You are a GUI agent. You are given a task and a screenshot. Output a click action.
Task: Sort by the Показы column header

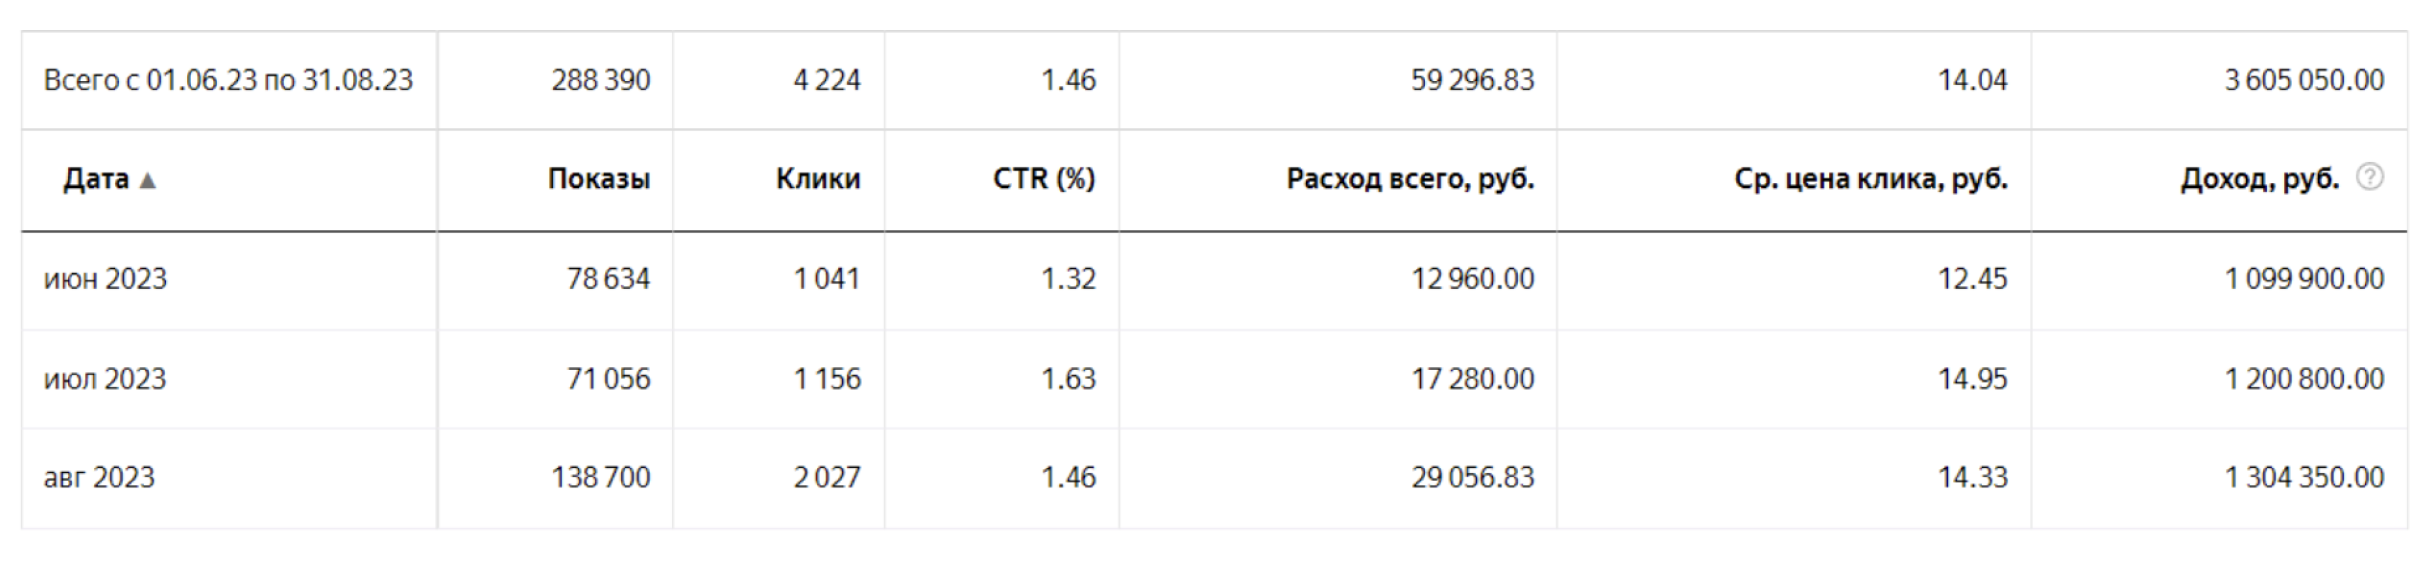pyautogui.click(x=598, y=179)
